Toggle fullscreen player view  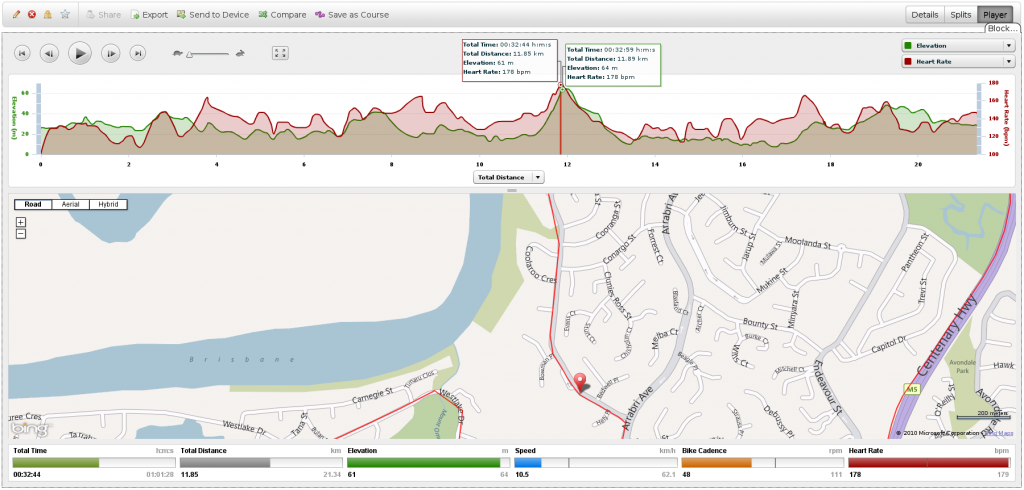pos(280,54)
